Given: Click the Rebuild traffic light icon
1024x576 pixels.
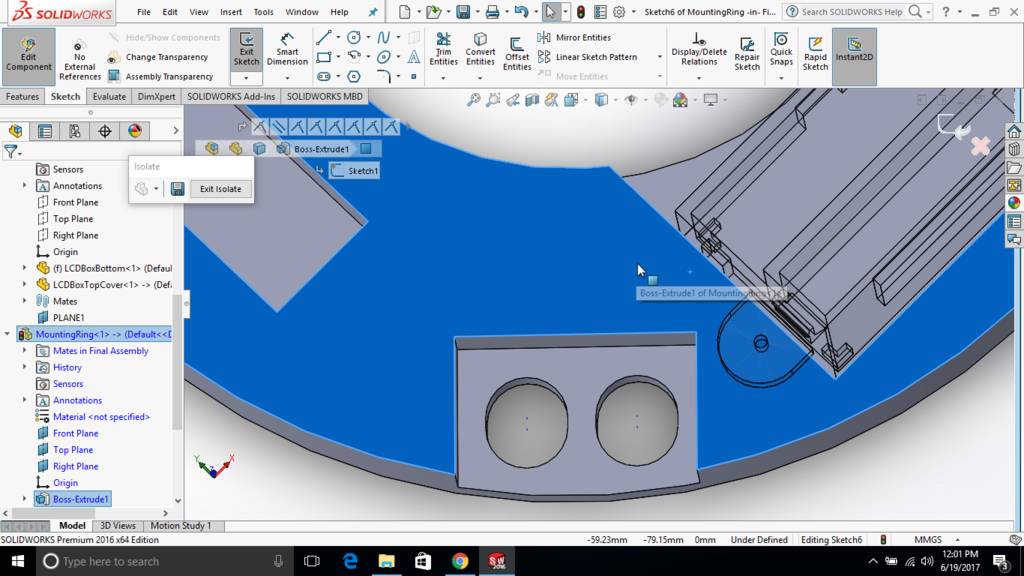Looking at the screenshot, I should pyautogui.click(x=581, y=12).
